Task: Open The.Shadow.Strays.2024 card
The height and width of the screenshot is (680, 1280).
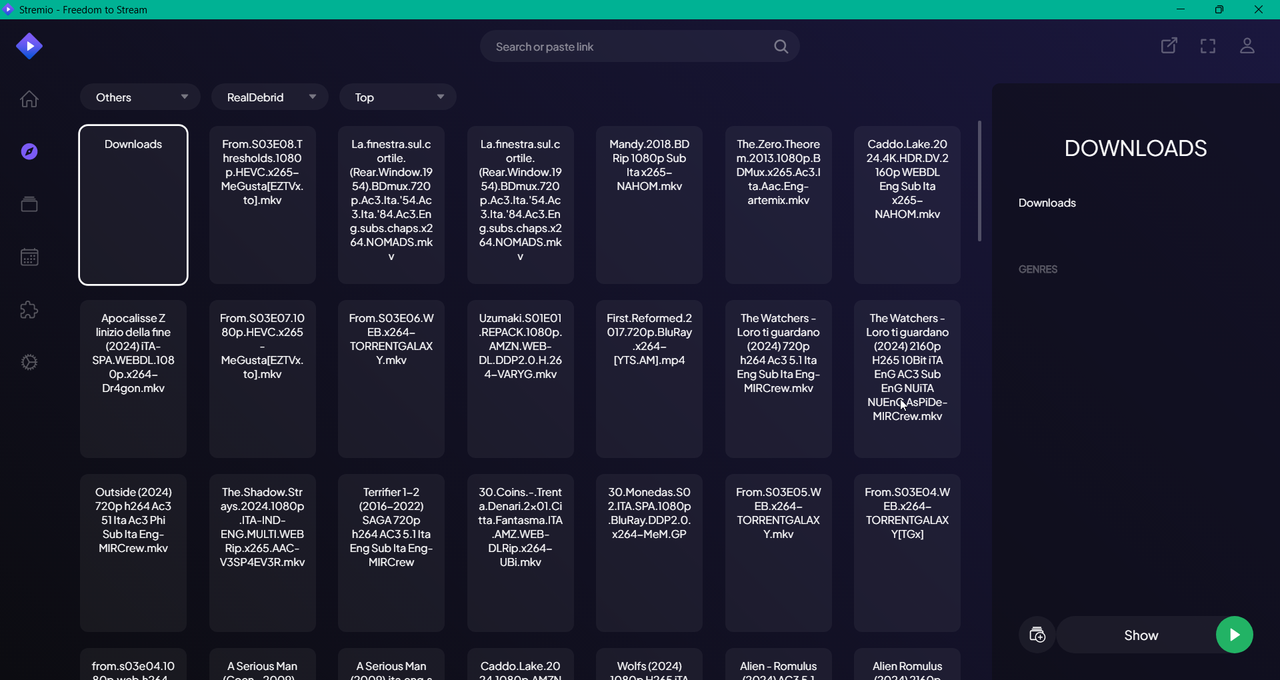Action: (x=263, y=553)
